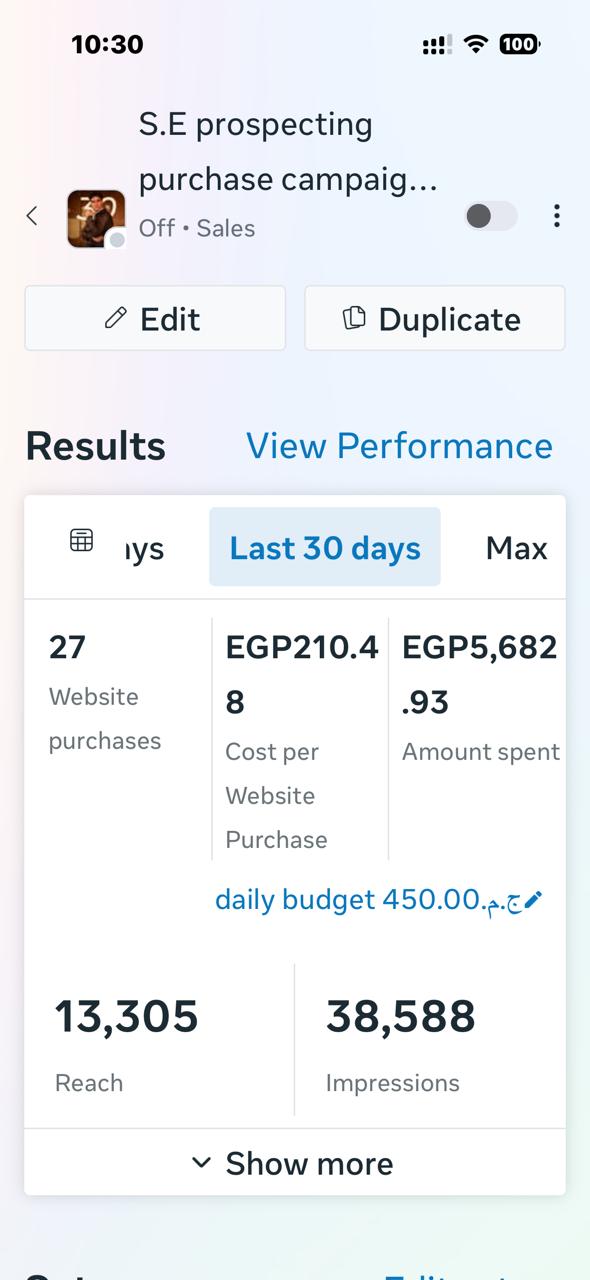
Task: Tap the chevron next to Show more
Action: pos(201,1162)
